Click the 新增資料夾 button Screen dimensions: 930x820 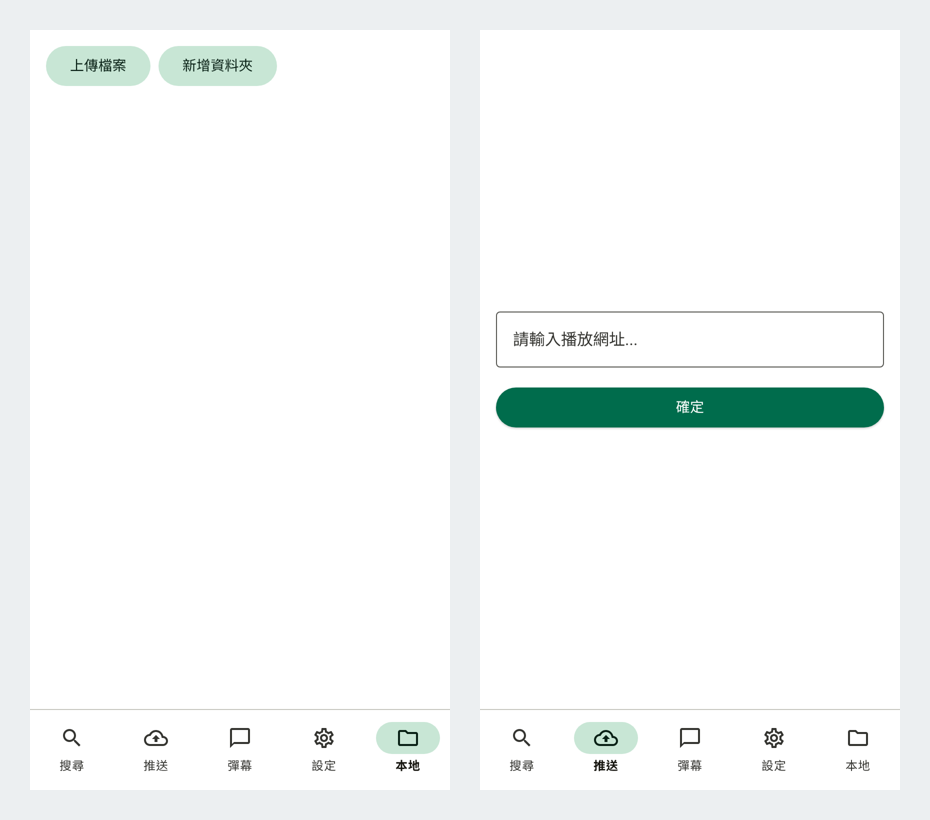(x=218, y=66)
